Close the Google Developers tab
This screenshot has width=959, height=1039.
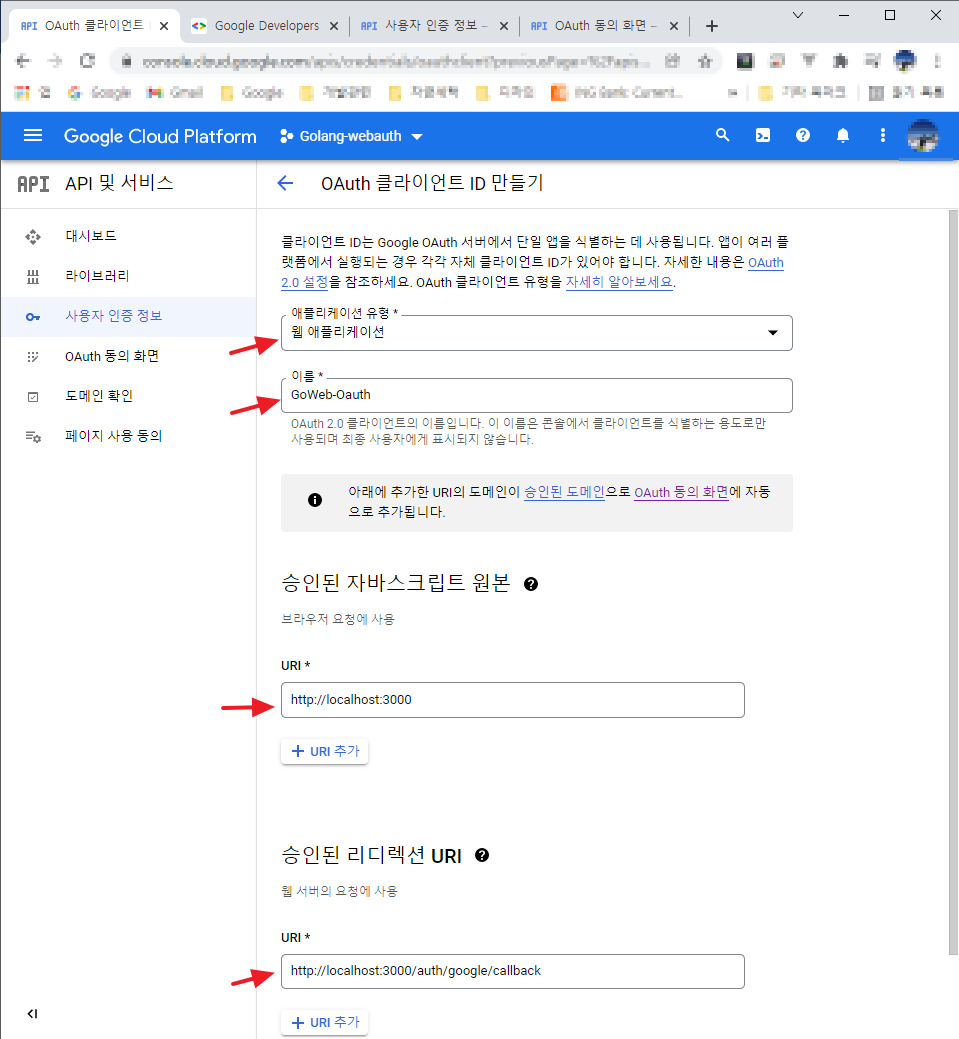334,26
